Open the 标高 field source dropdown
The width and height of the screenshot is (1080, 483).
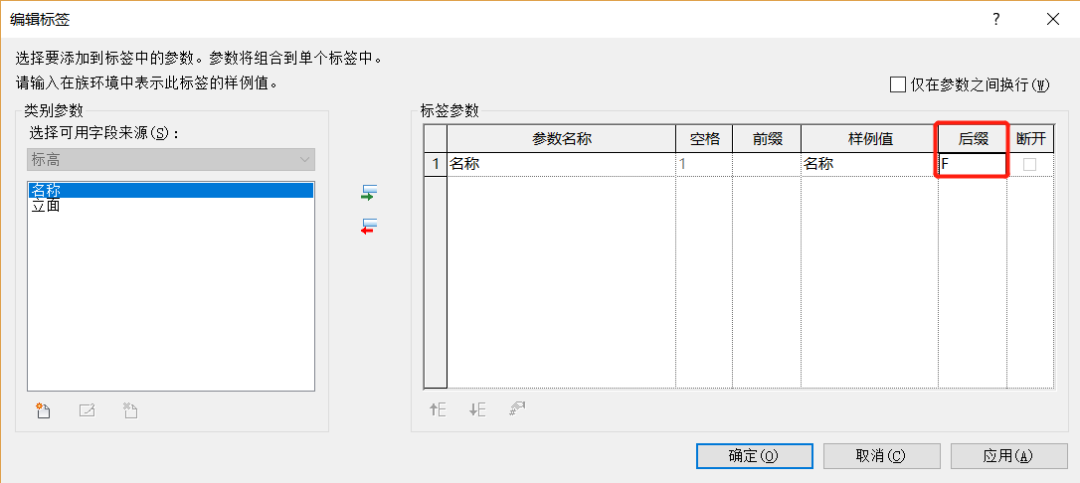pos(171,159)
